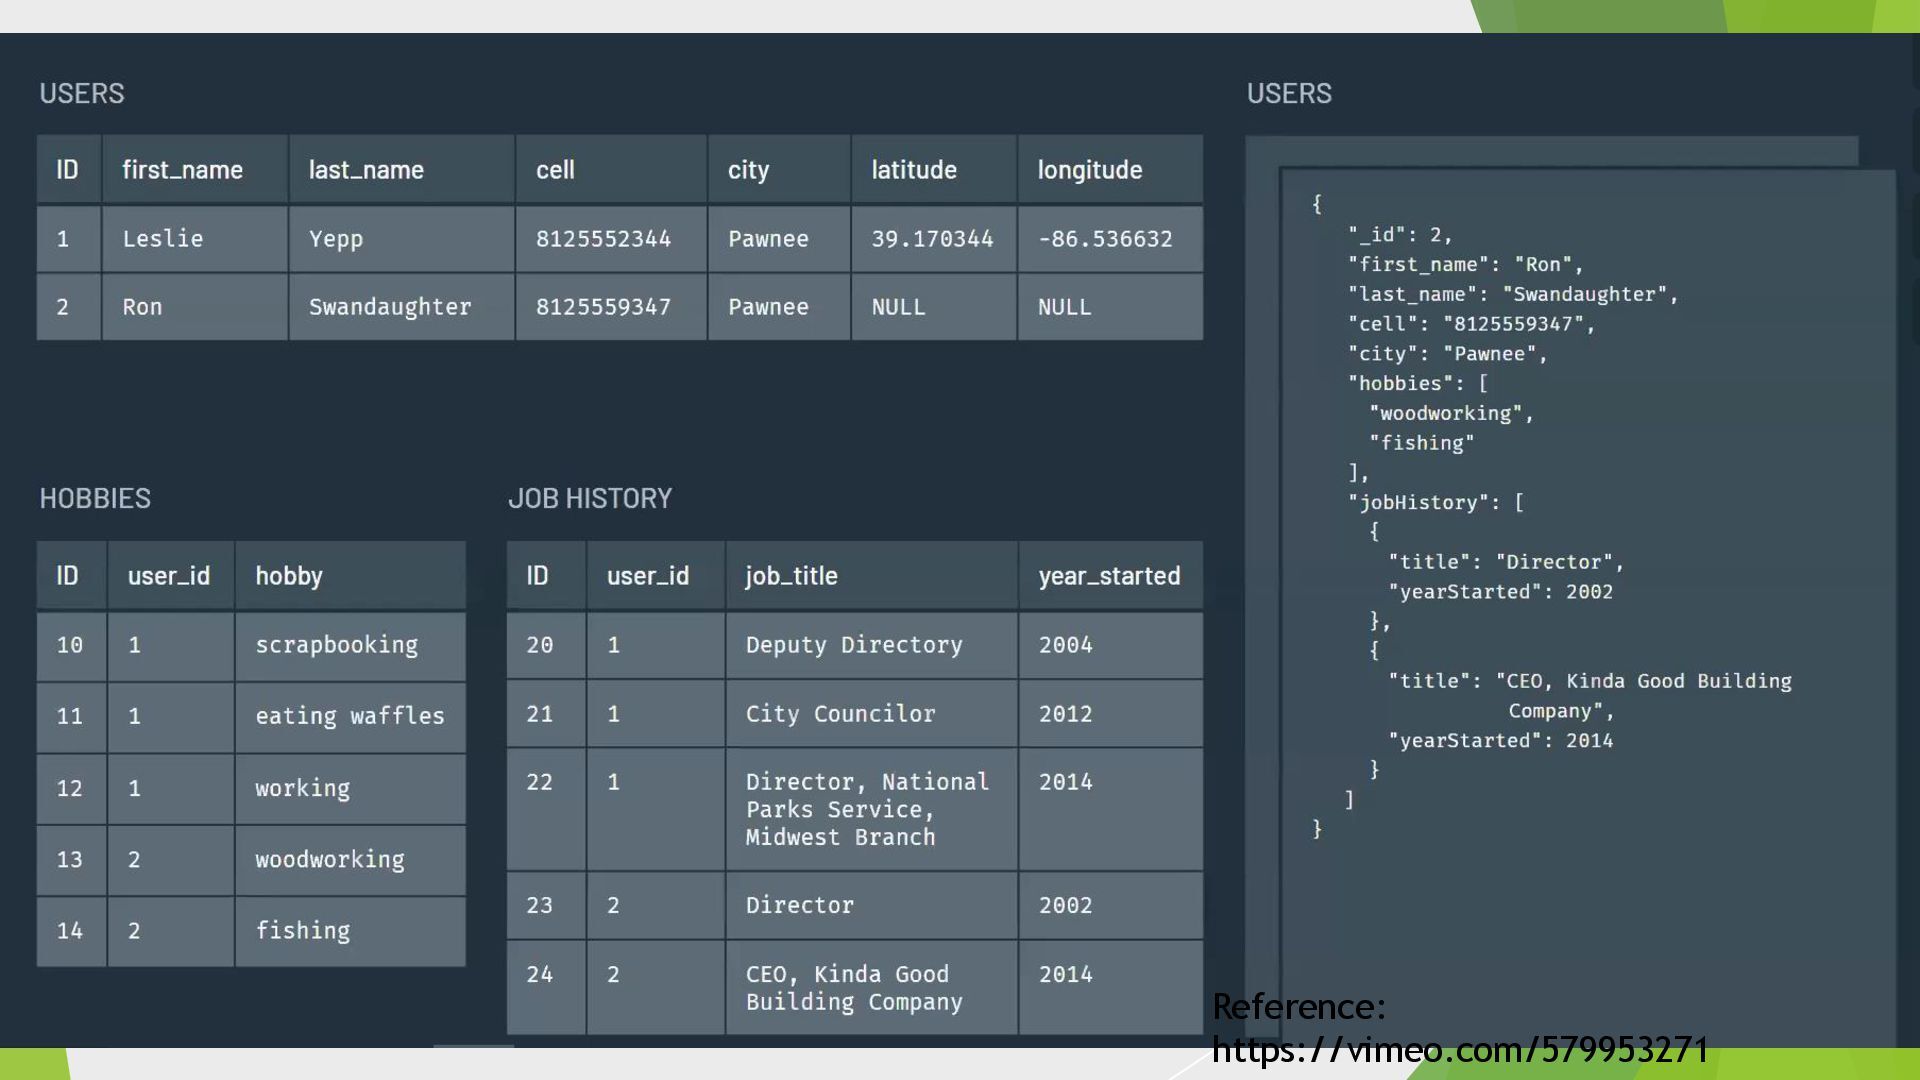The image size is (1920, 1080).
Task: Click the "last_name": "Swandaughter" JSON line
Action: pyautogui.click(x=1513, y=295)
